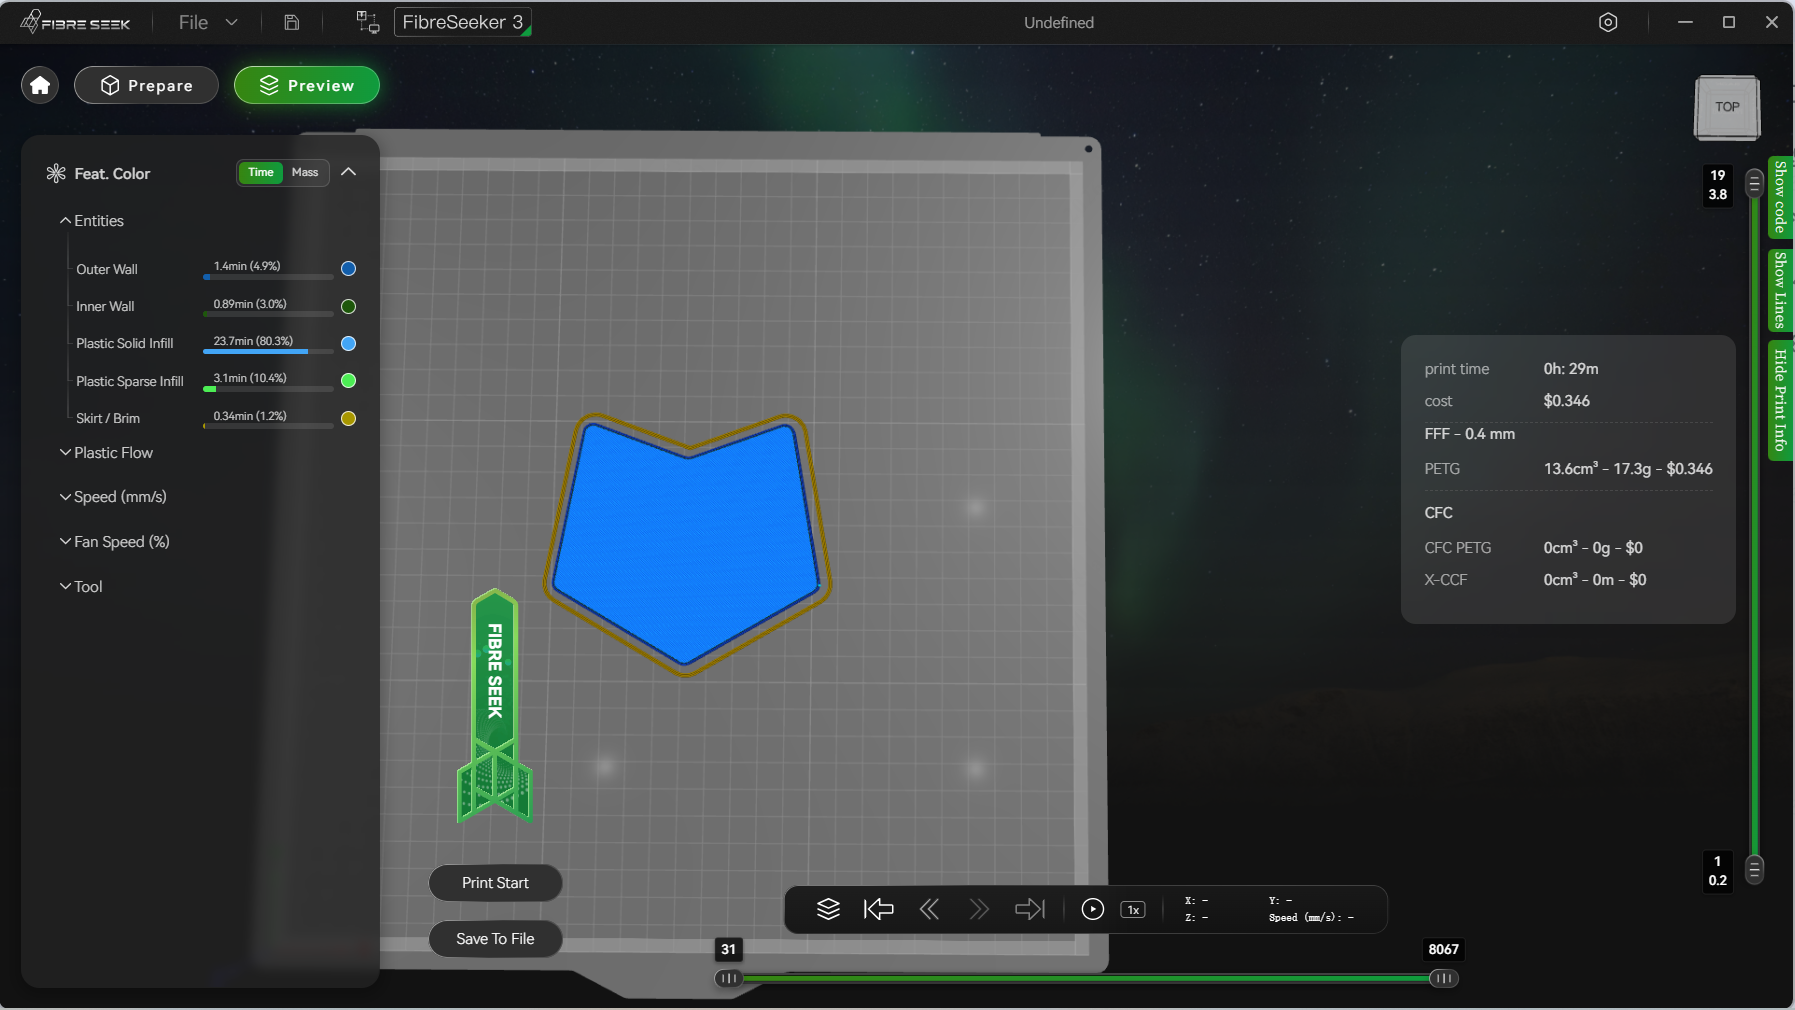Click the TOP view cube
The image size is (1795, 1010).
click(1727, 107)
